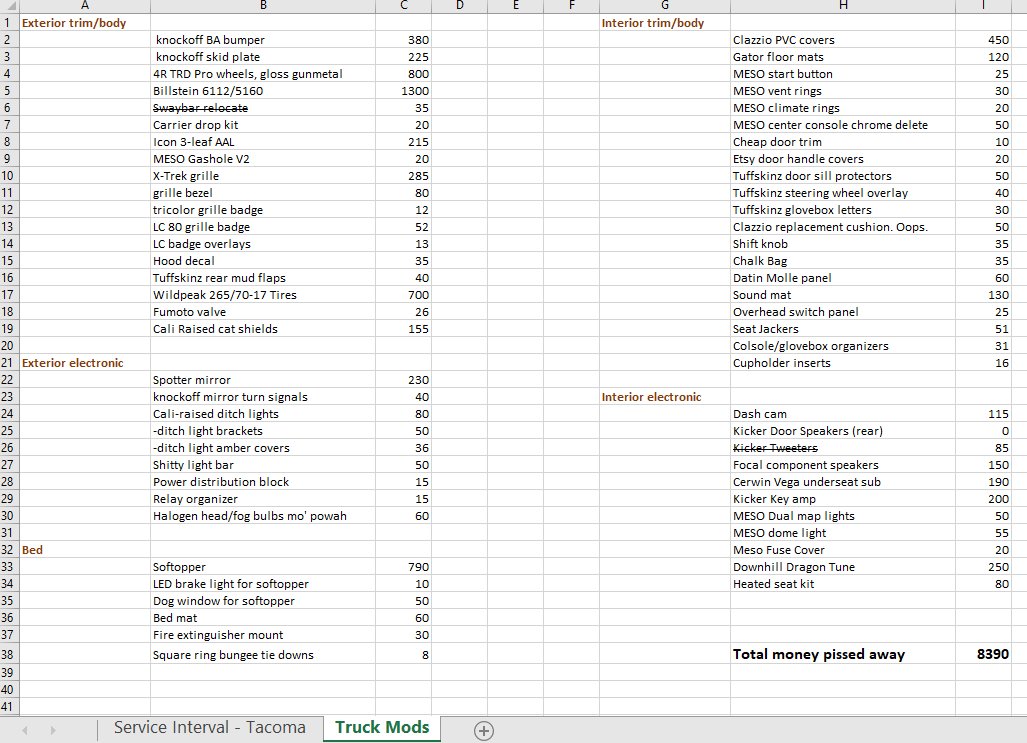Screen dimensions: 1027x743
Task: Click the MESO Gashole V2 cell
Action: point(263,159)
